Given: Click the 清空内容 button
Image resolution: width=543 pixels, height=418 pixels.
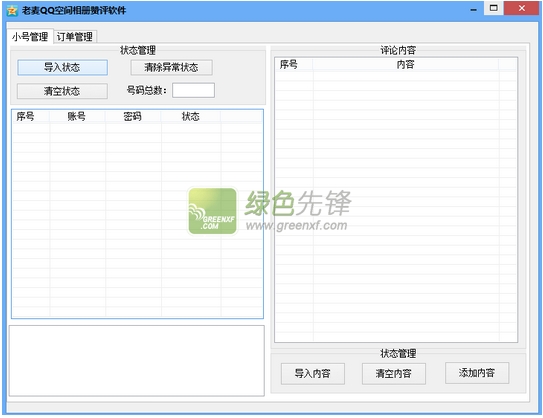Looking at the screenshot, I should [x=394, y=373].
